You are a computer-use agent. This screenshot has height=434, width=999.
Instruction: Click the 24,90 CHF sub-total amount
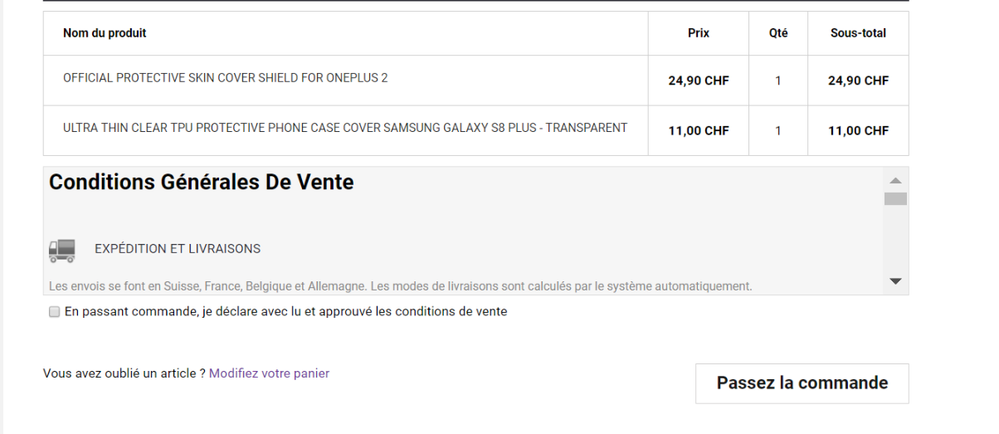(858, 81)
